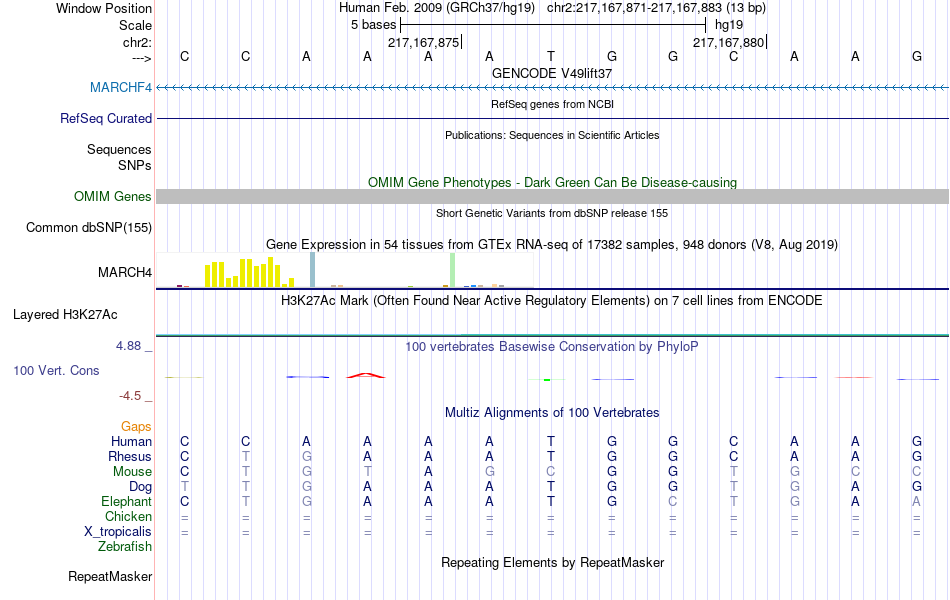Click the hg19 assembly label by scale
This screenshot has width=950, height=600.
click(729, 25)
